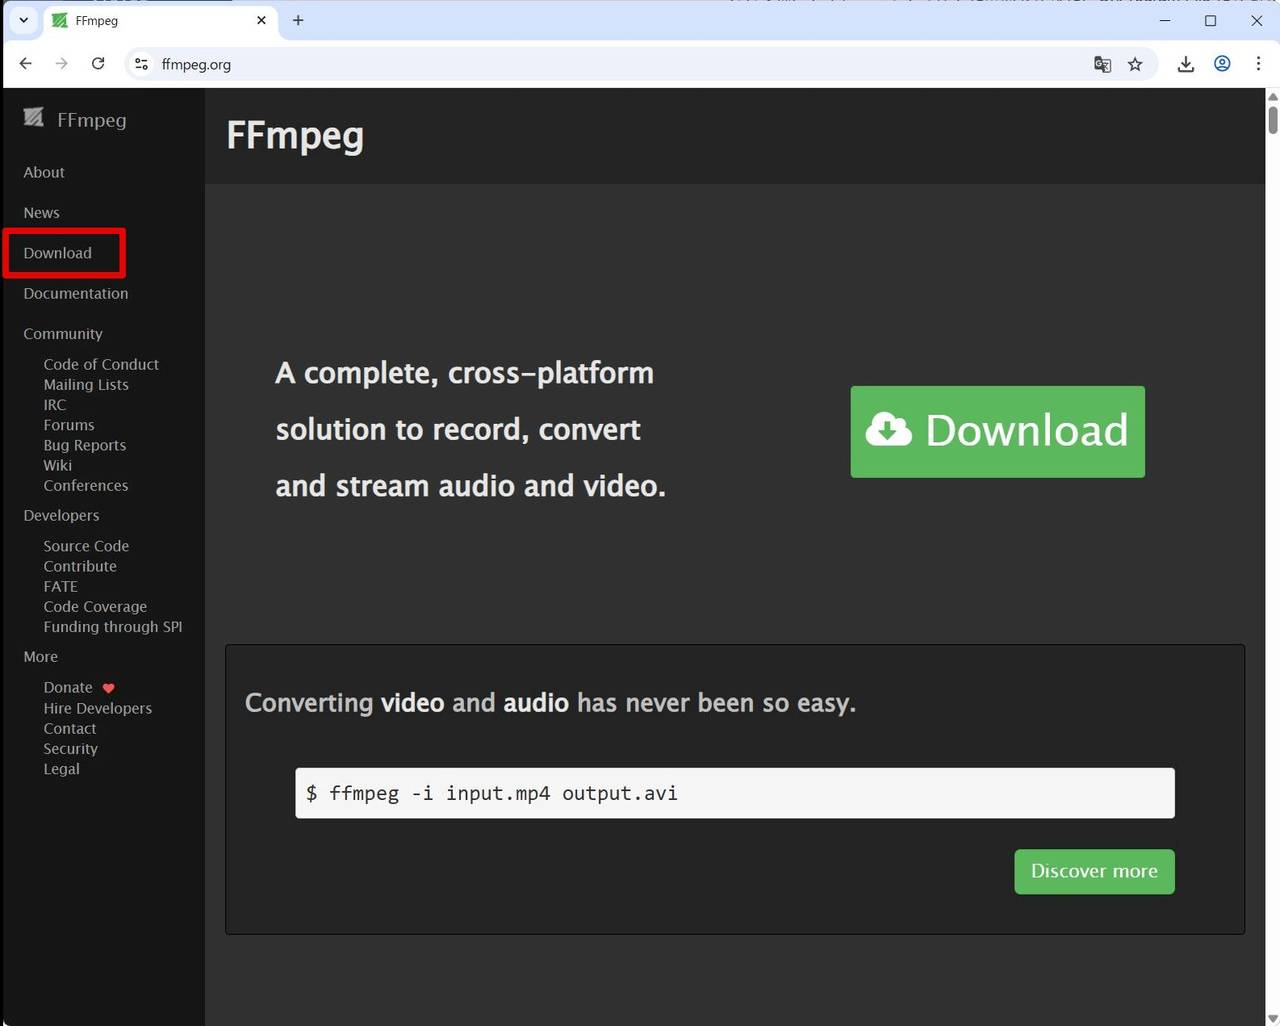Image resolution: width=1280 pixels, height=1026 pixels.
Task: Click the ffmpeg command example box
Action: click(x=735, y=793)
